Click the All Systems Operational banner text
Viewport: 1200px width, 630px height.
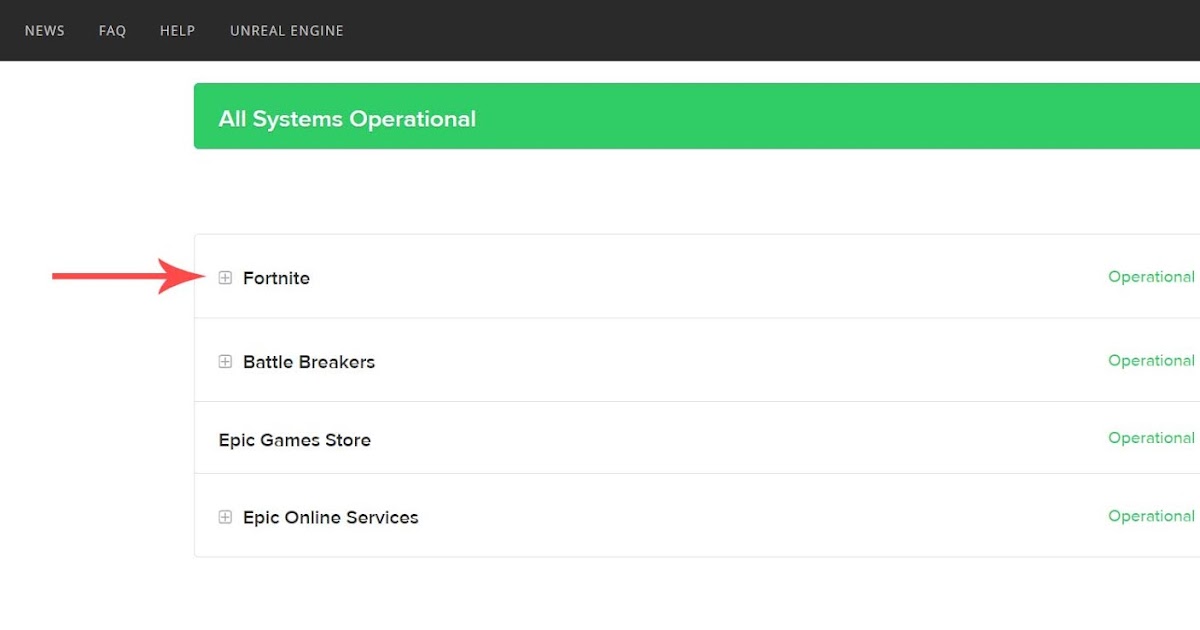347,119
